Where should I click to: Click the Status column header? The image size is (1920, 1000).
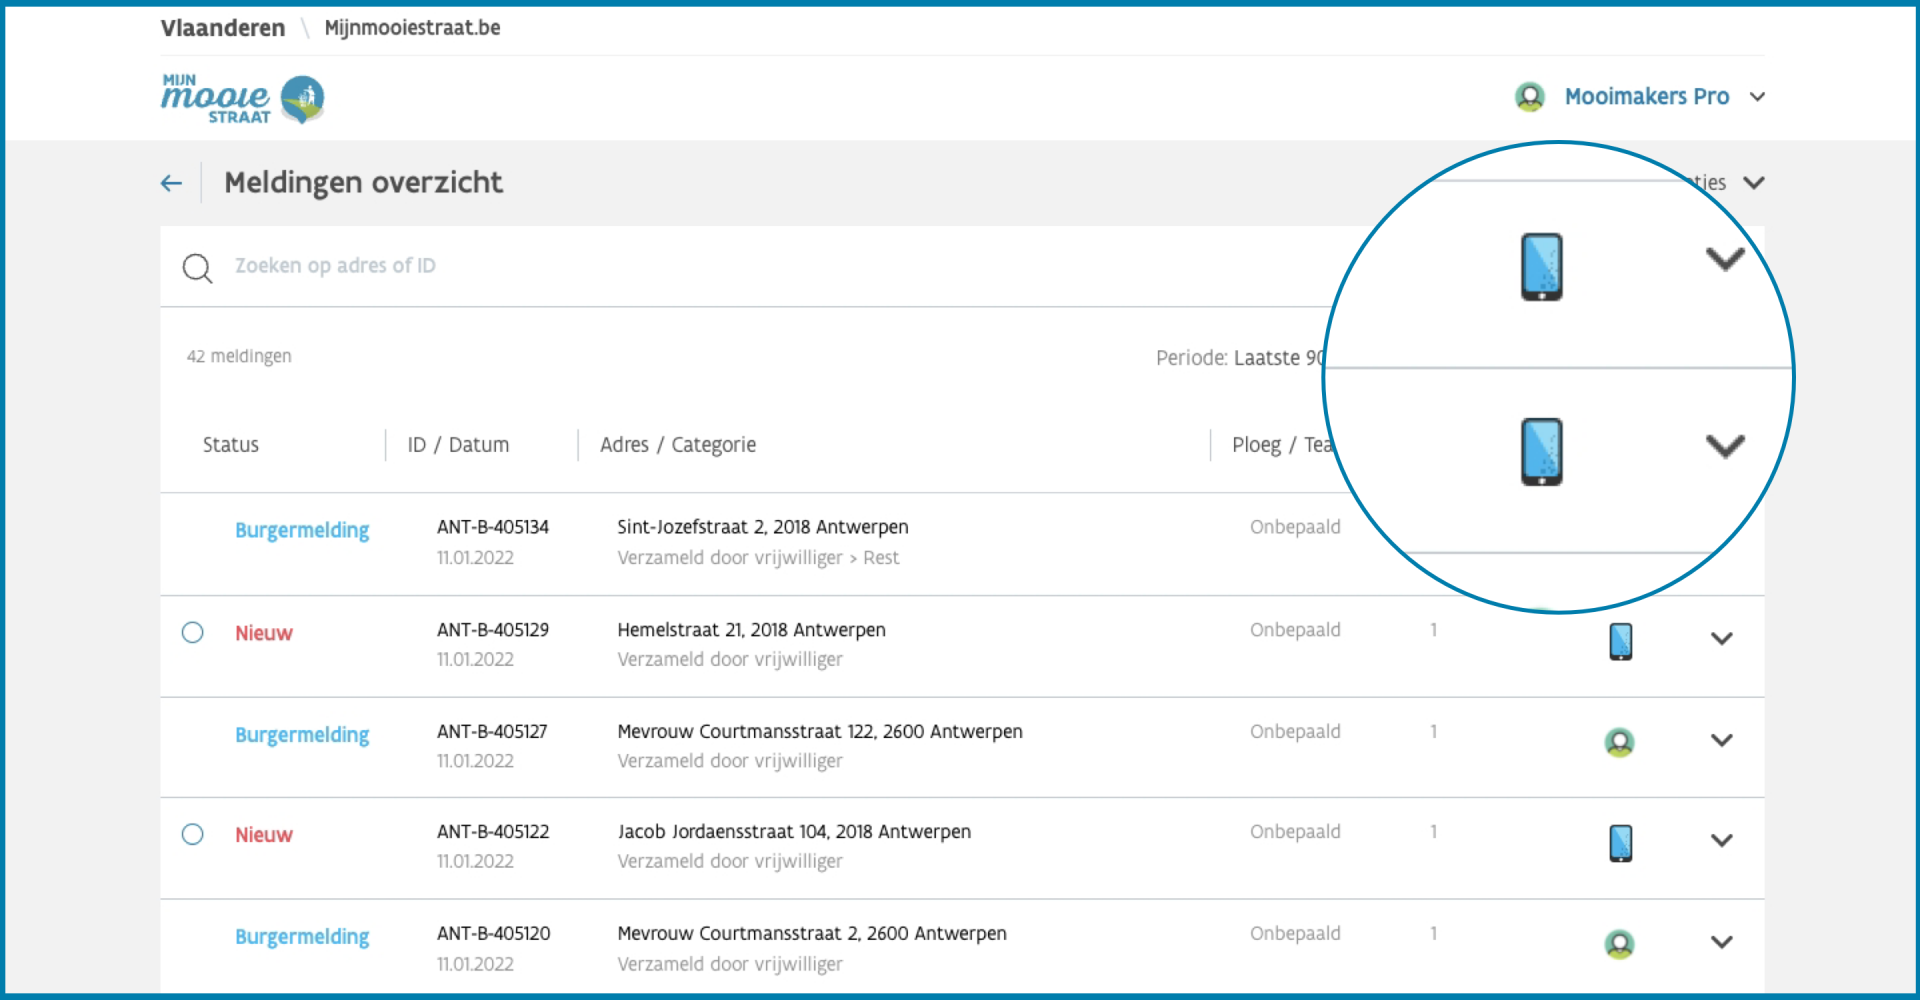tap(231, 445)
